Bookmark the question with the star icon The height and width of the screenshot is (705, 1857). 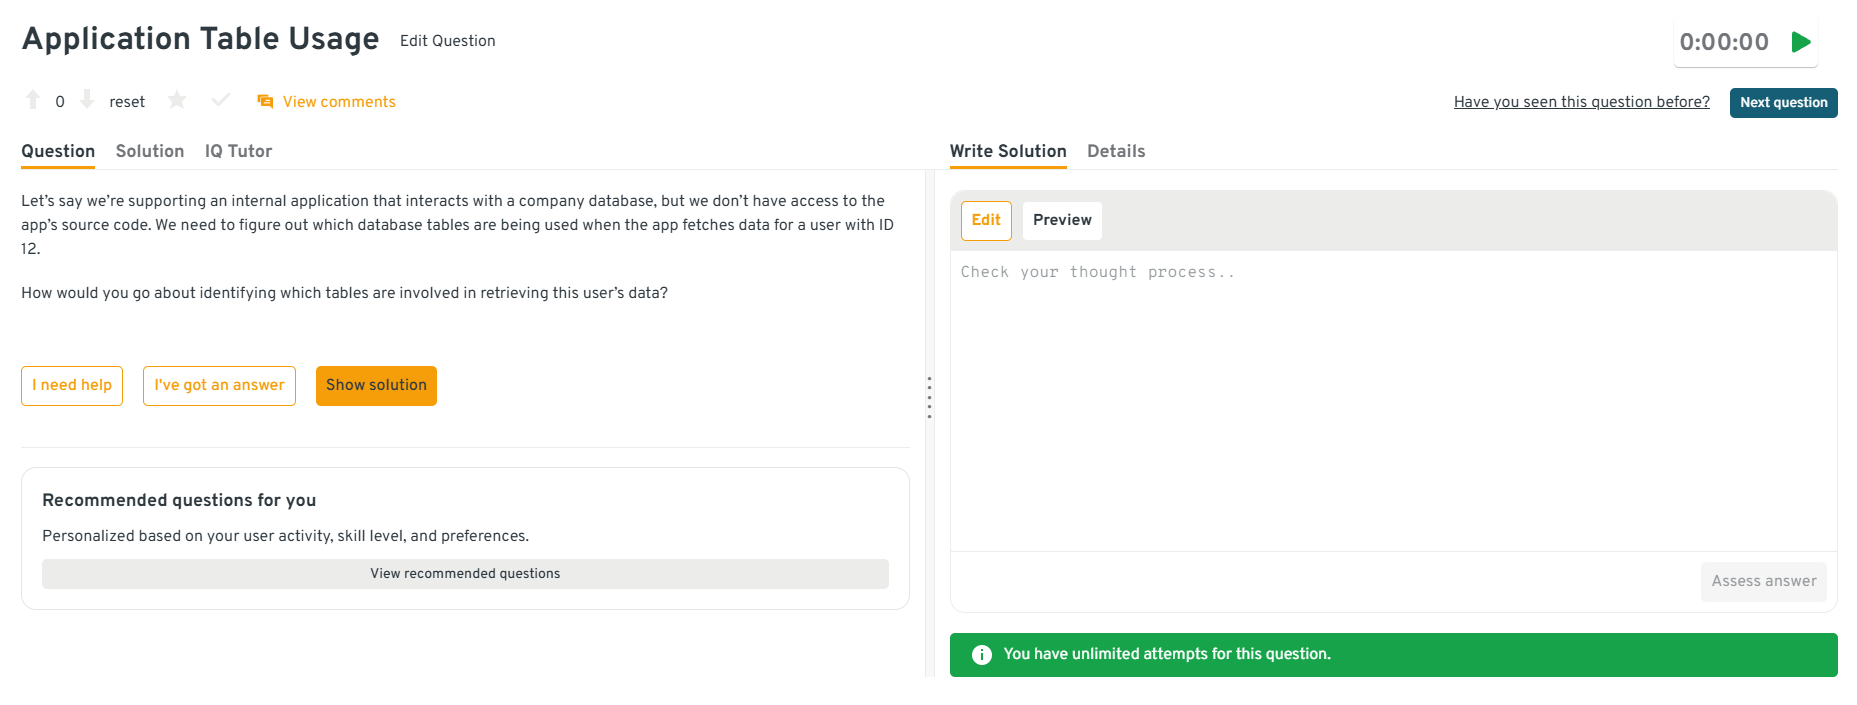coord(177,100)
